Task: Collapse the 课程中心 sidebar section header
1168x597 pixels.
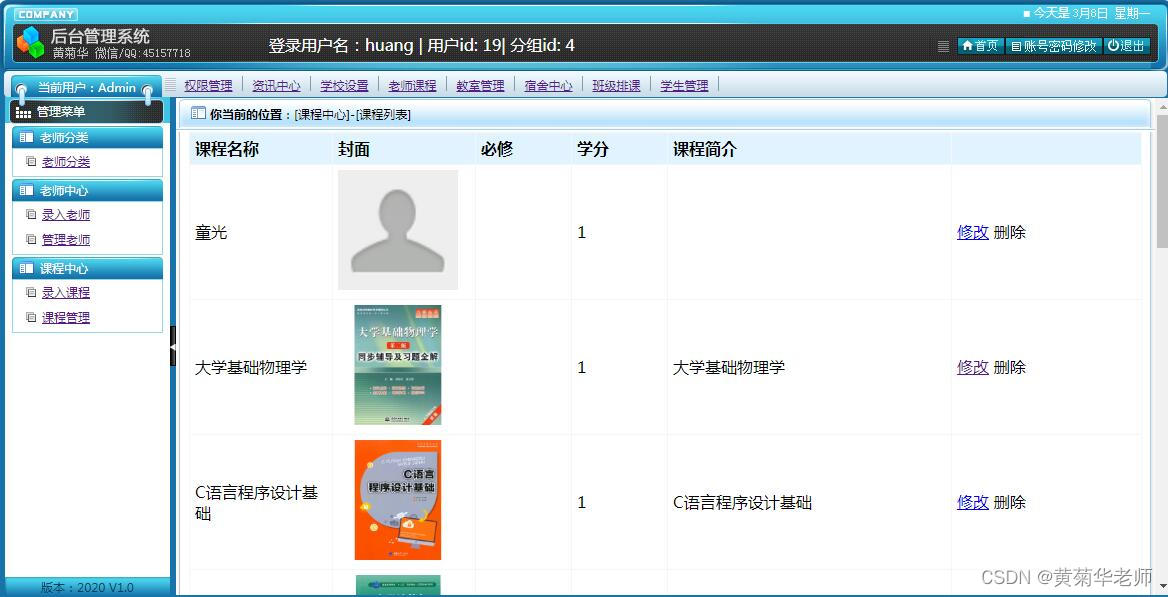Action: (87, 269)
